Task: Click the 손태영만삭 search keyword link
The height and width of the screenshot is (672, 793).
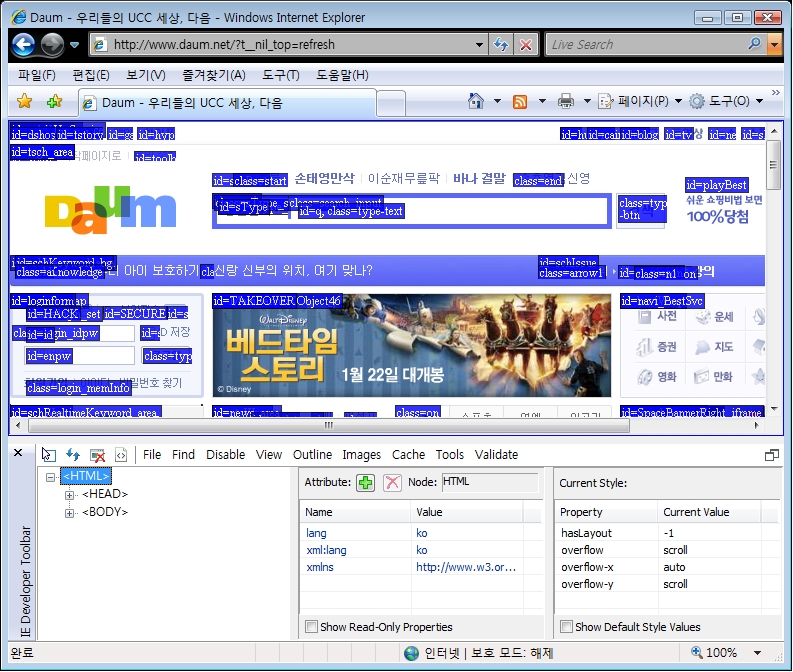Action: pos(325,178)
